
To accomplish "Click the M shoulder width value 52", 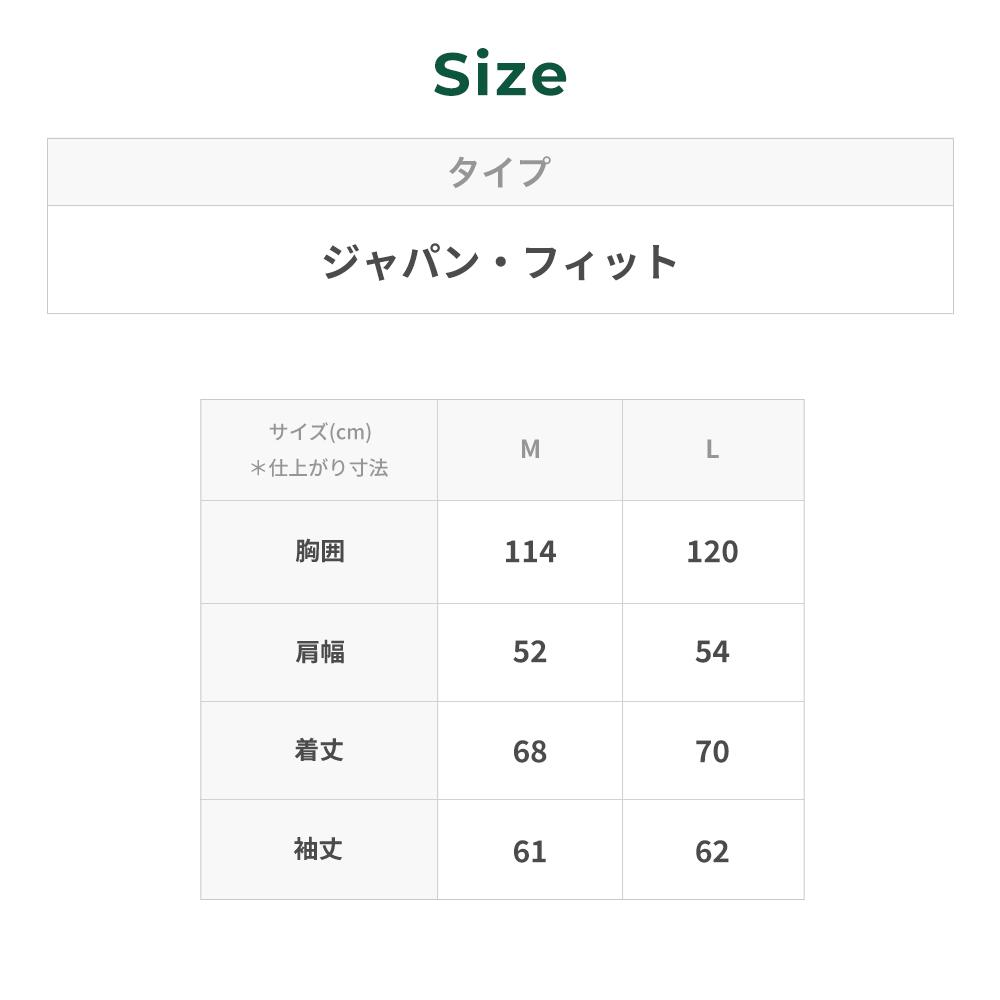I will point(530,652).
